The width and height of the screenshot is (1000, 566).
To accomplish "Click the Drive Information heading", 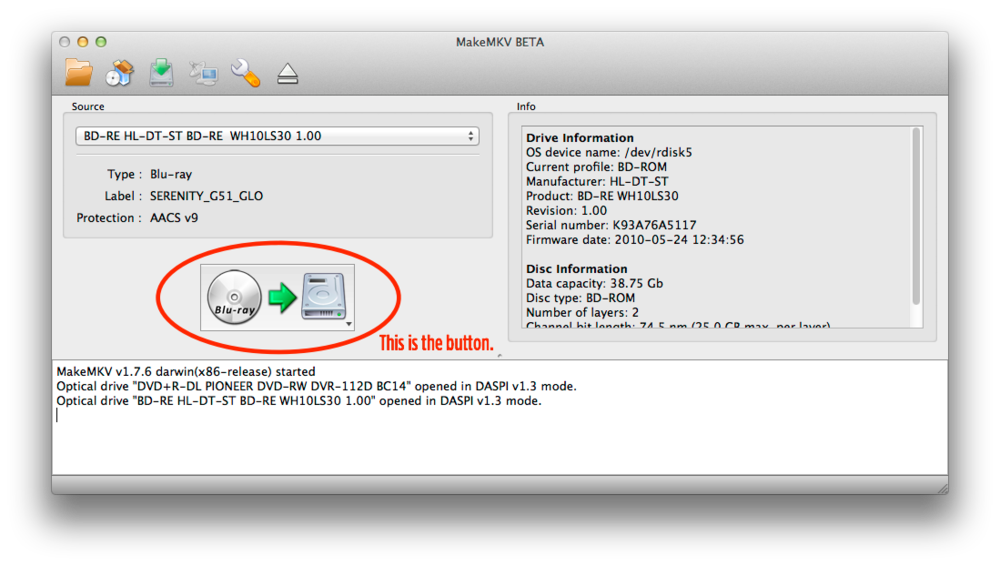I will point(580,138).
